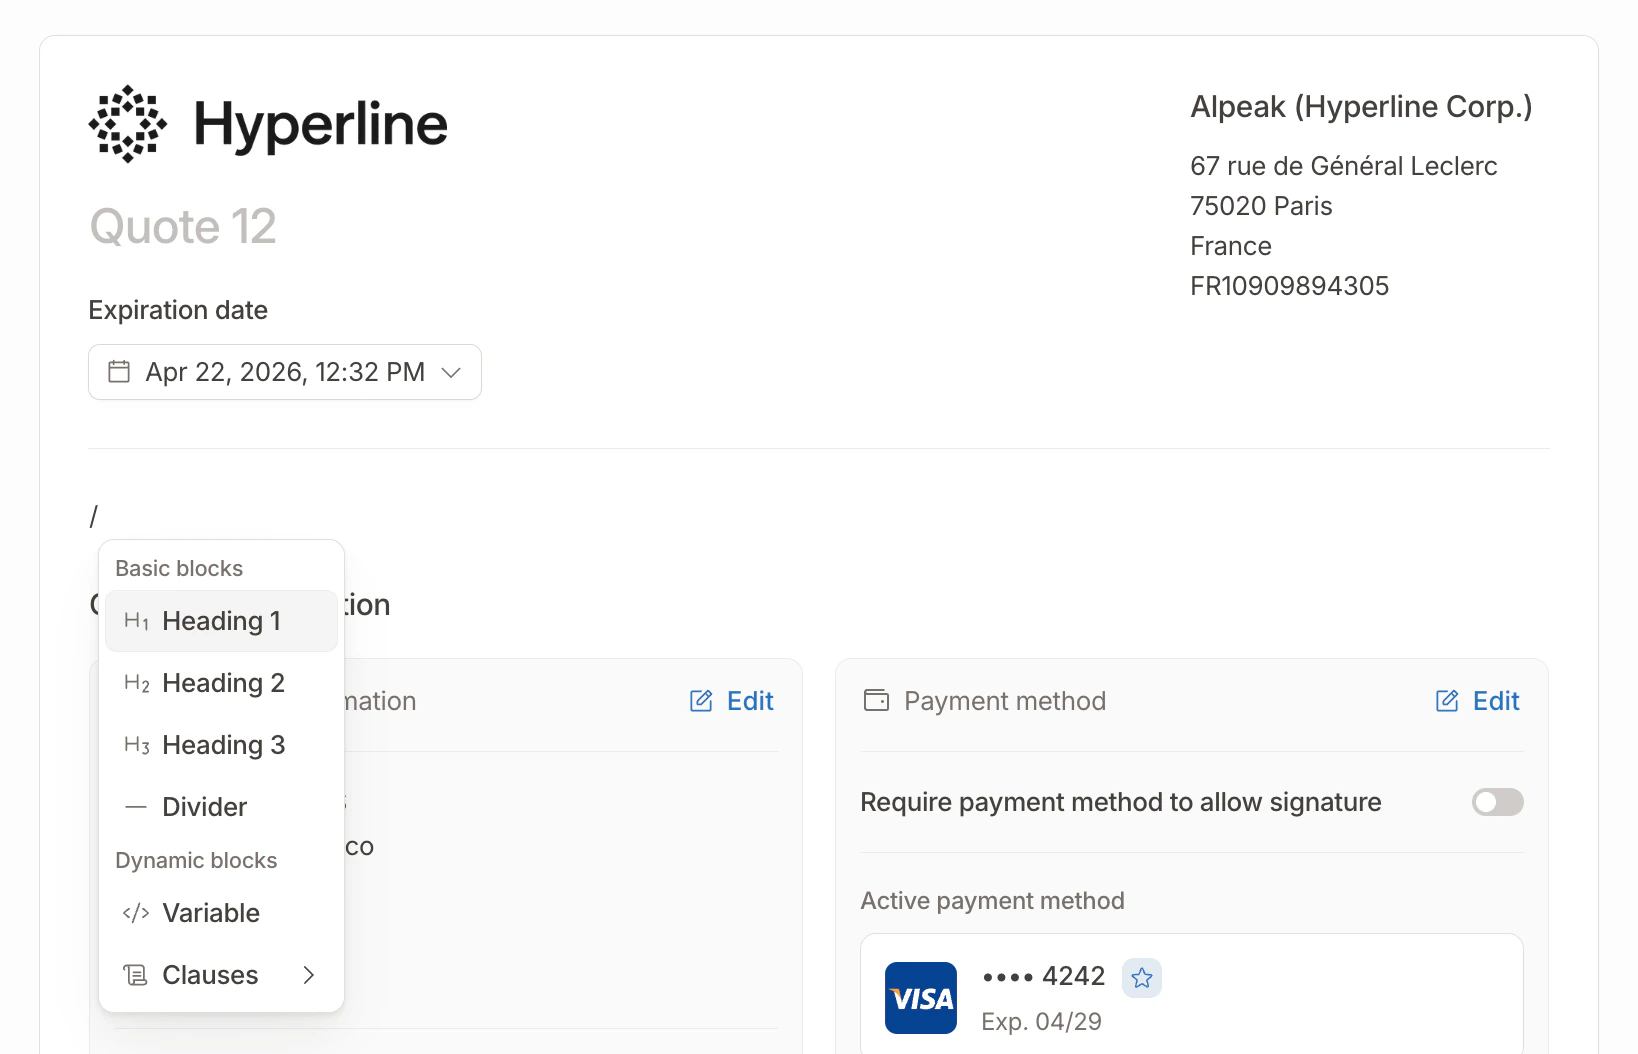Click the Dynamic blocks section label
This screenshot has height=1054, width=1638.
click(196, 860)
